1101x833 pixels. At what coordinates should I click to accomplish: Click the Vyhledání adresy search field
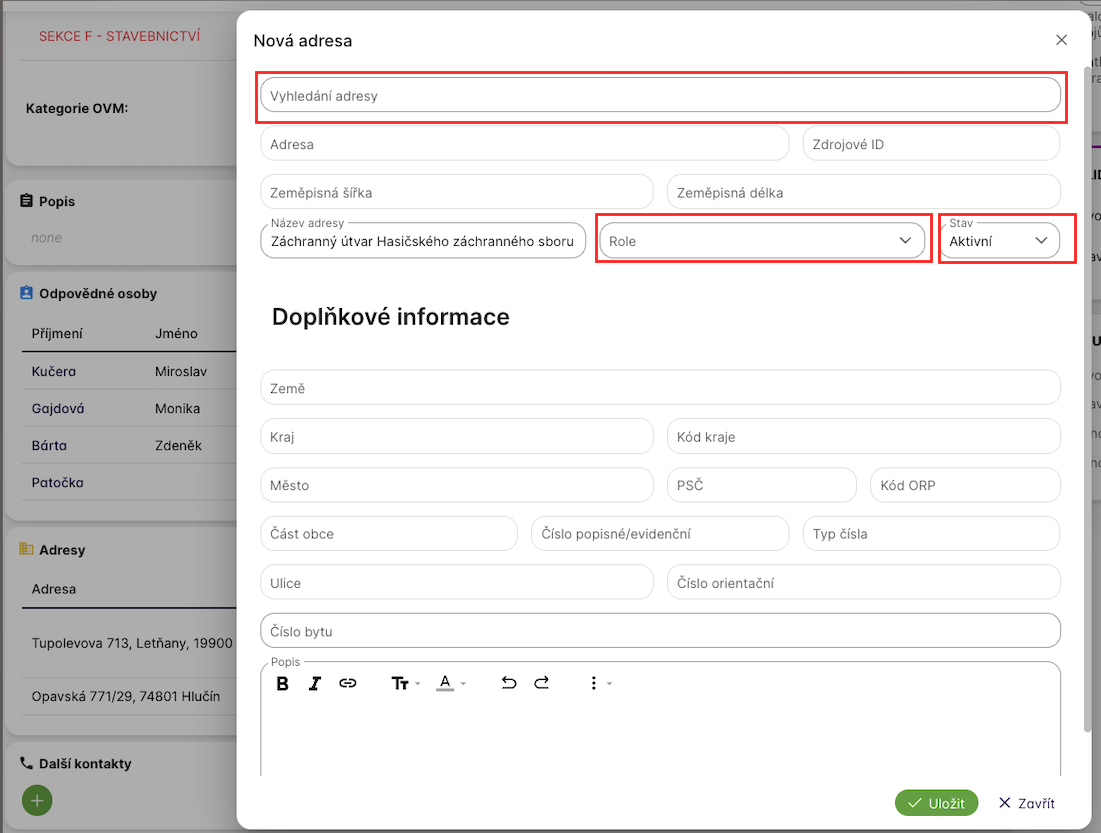point(660,96)
